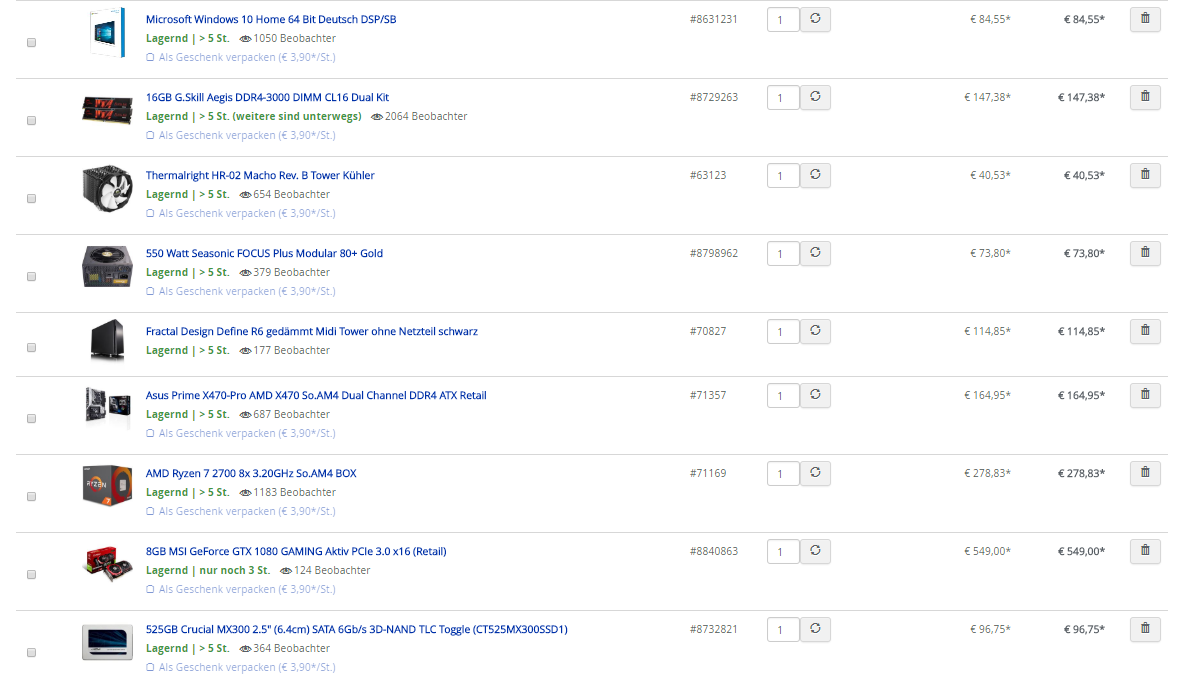Delete the AMD Ryzen 7 2700 from cart
Screen dimensions: 1197x688
point(1144,473)
